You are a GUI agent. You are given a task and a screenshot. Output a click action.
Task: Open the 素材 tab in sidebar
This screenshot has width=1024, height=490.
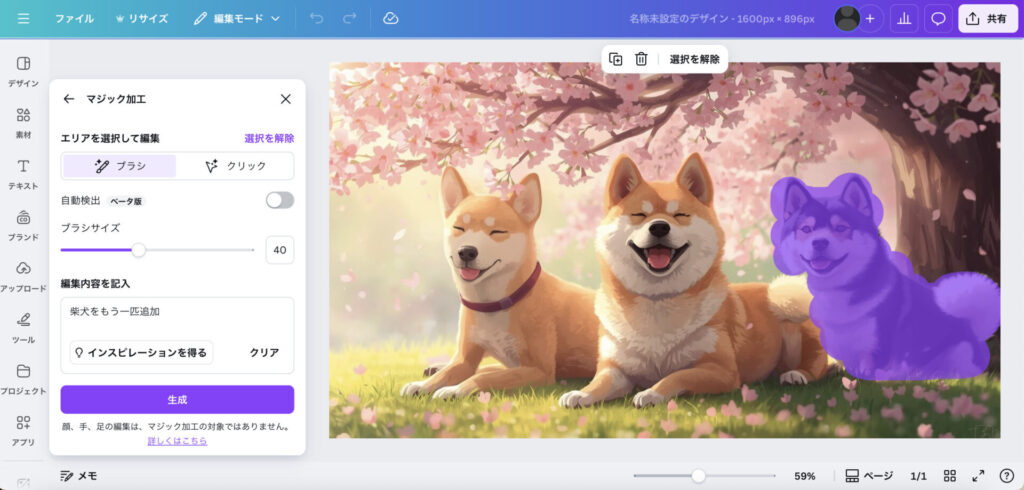[23, 123]
